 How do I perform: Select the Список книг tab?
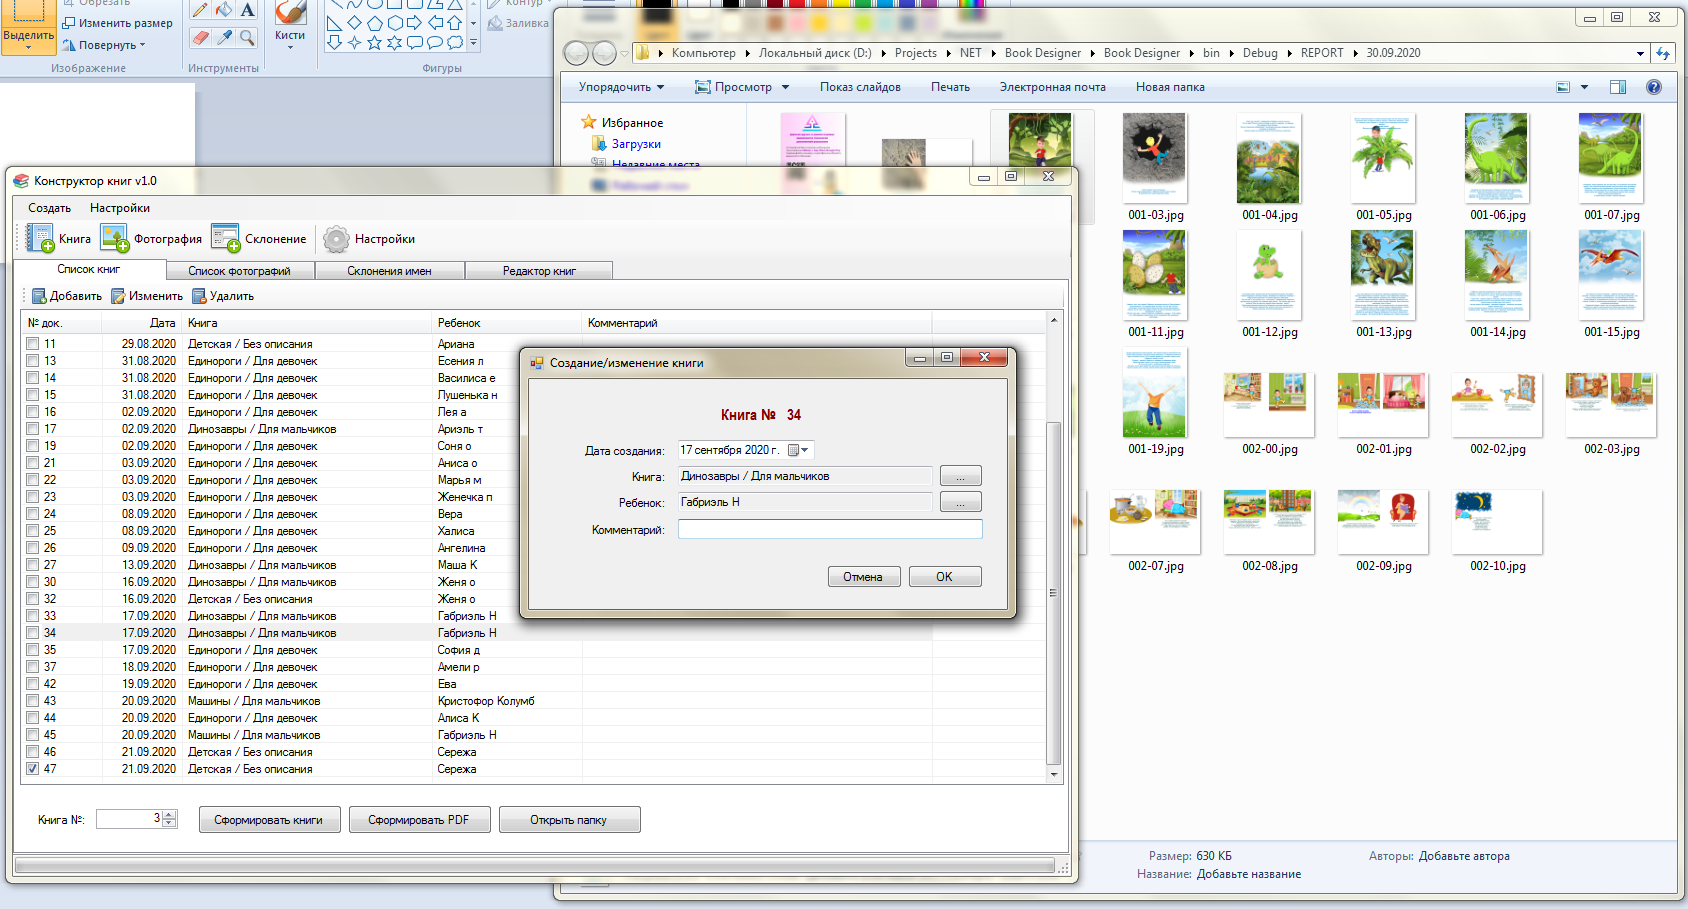coord(89,269)
